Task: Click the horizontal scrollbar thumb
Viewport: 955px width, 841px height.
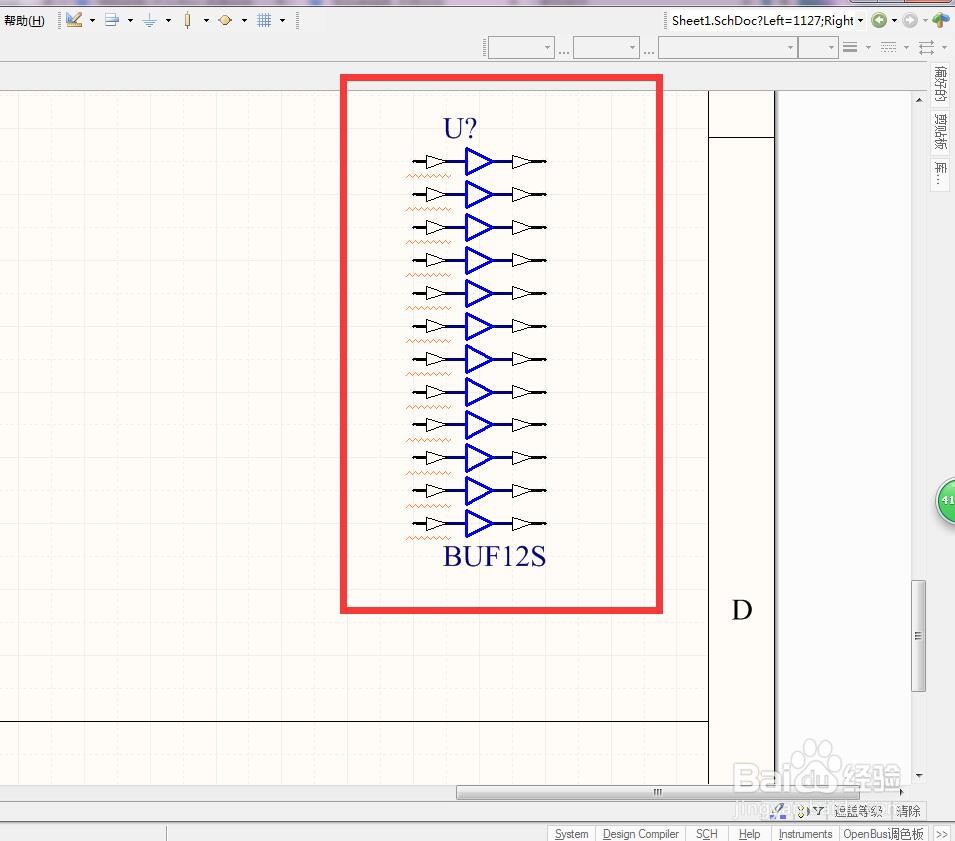Action: point(658,792)
